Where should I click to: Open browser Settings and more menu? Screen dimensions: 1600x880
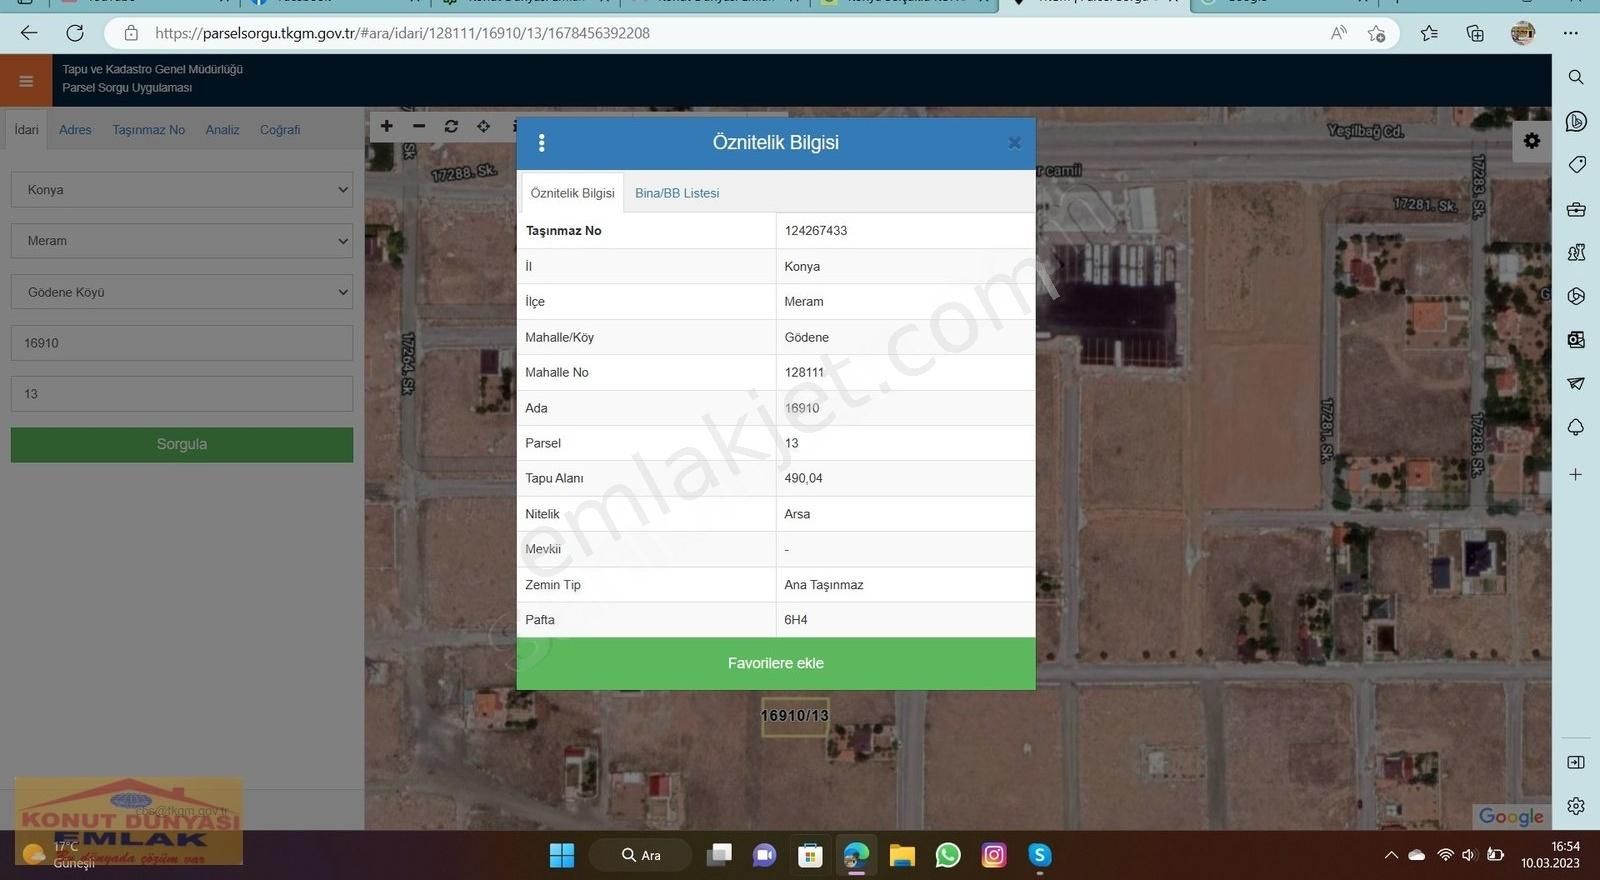[1571, 33]
